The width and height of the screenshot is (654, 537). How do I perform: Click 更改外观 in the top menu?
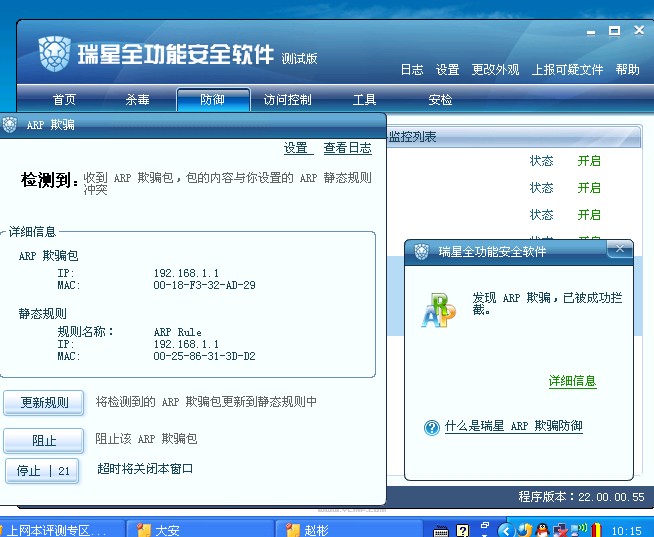pos(495,70)
